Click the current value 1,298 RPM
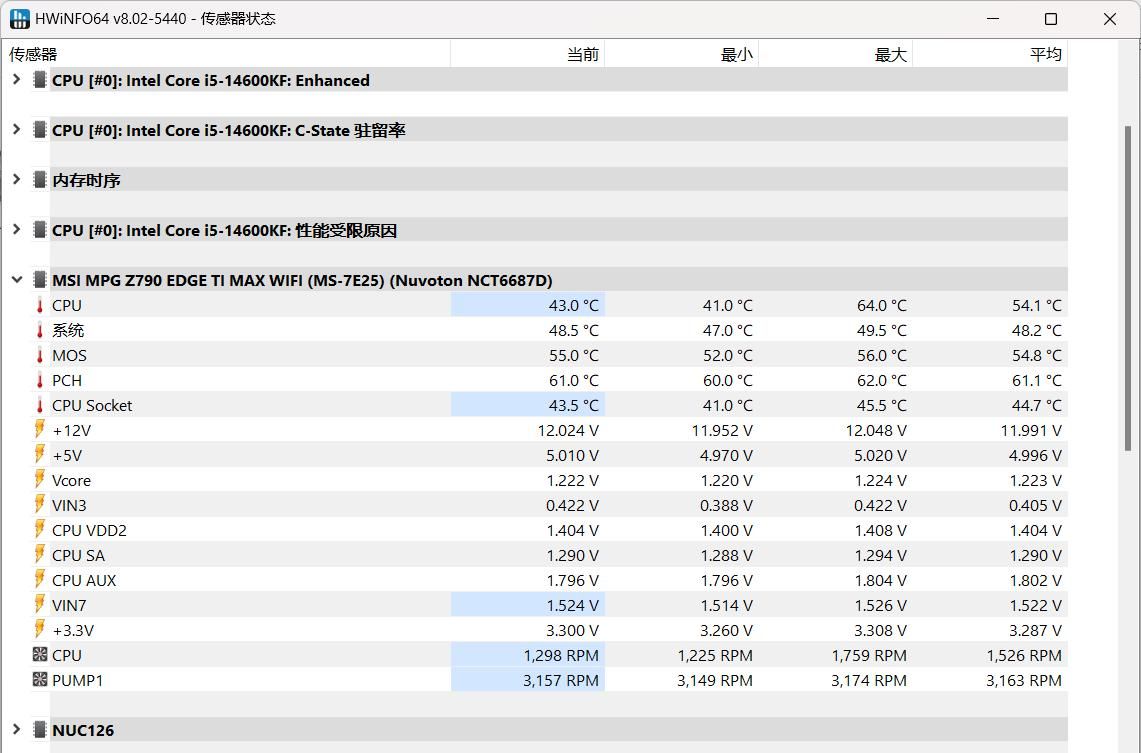 point(561,656)
